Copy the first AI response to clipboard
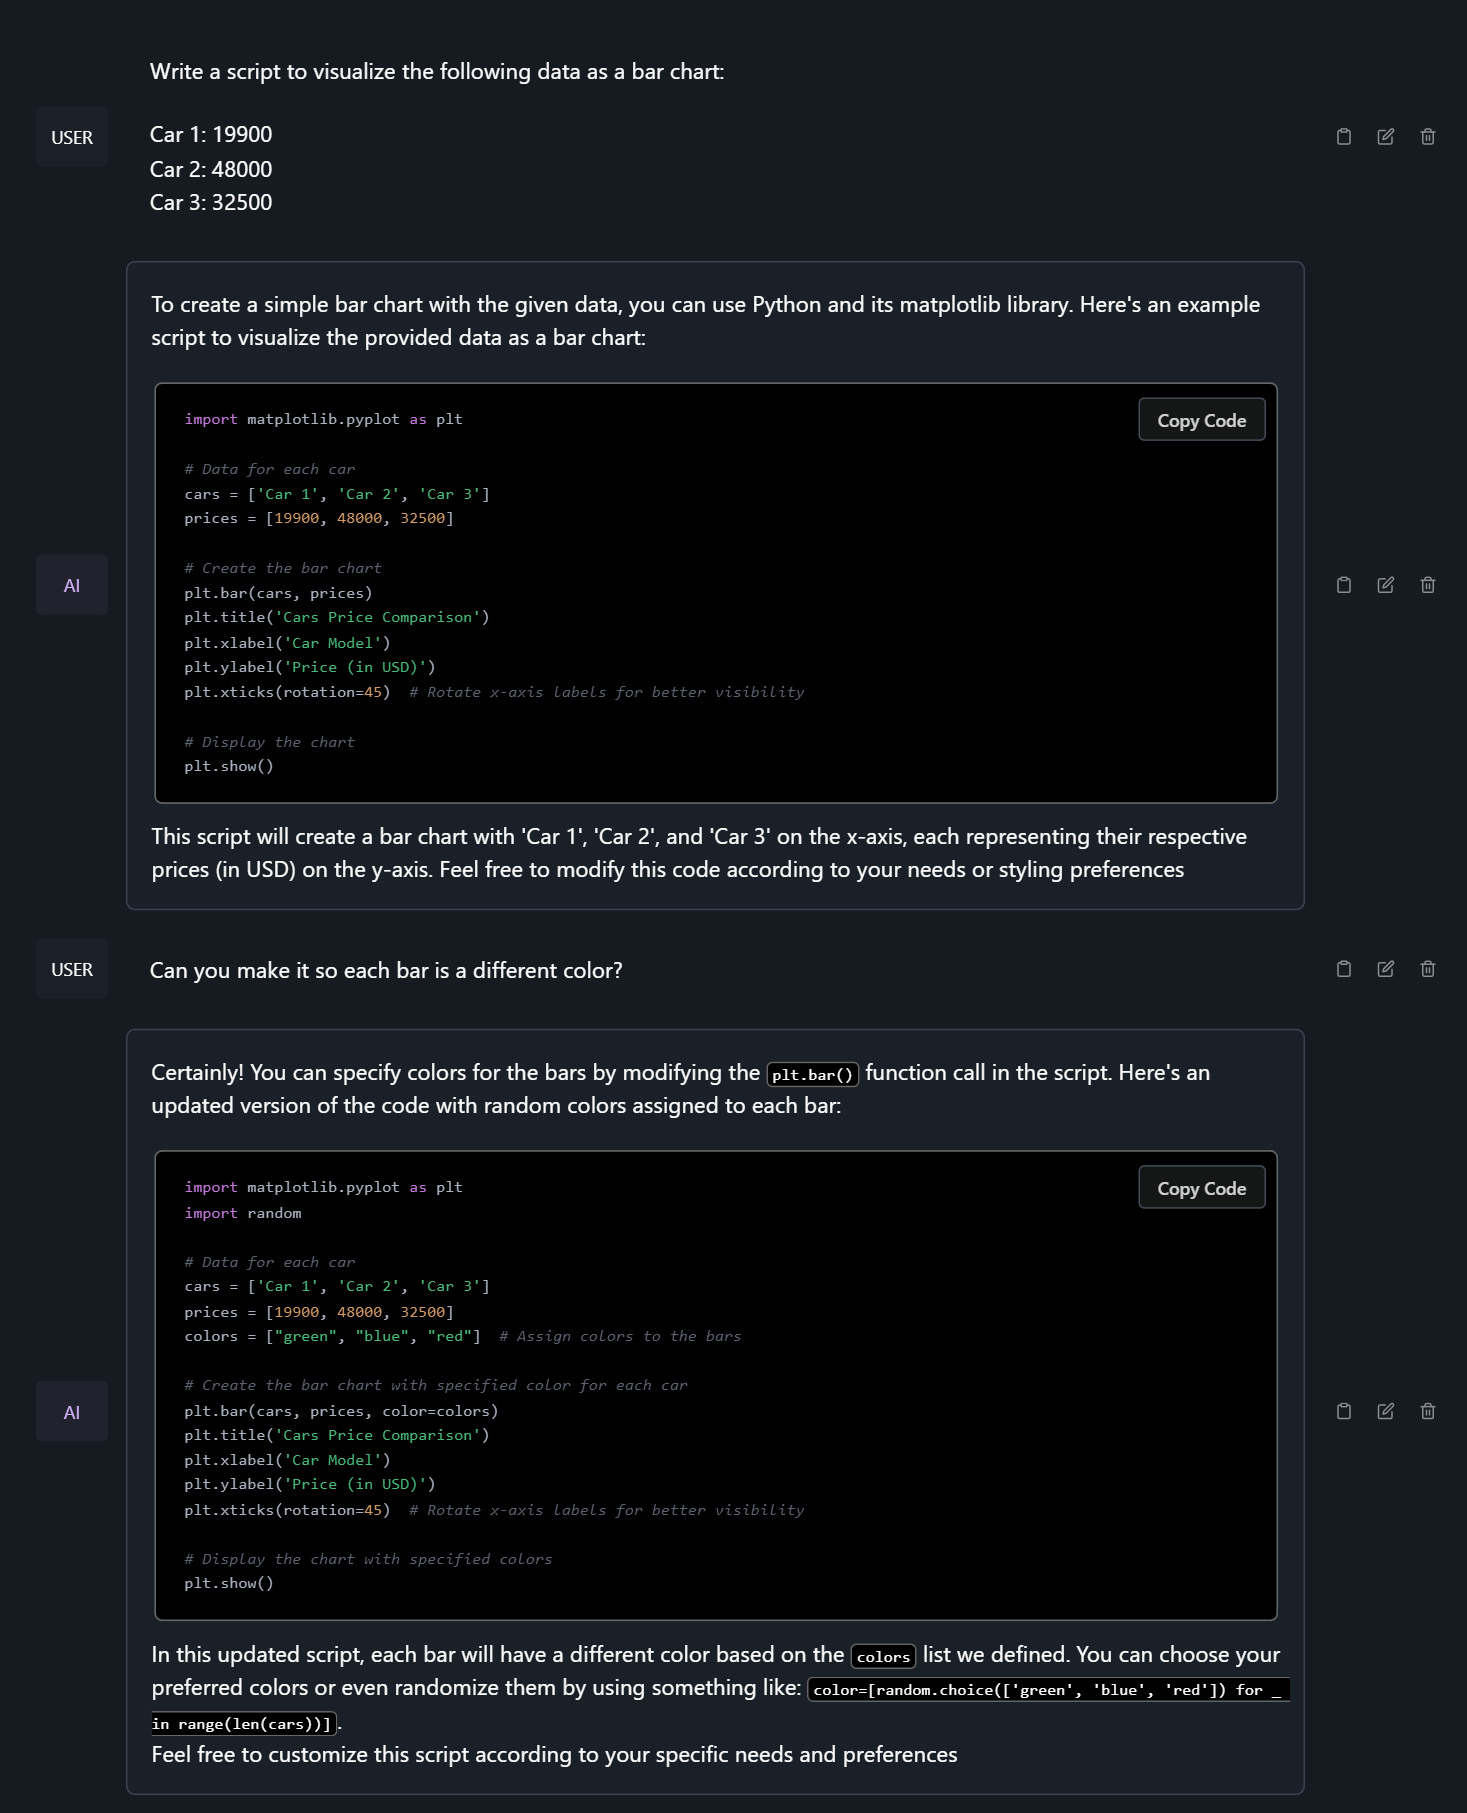The width and height of the screenshot is (1467, 1813). tap(1343, 585)
